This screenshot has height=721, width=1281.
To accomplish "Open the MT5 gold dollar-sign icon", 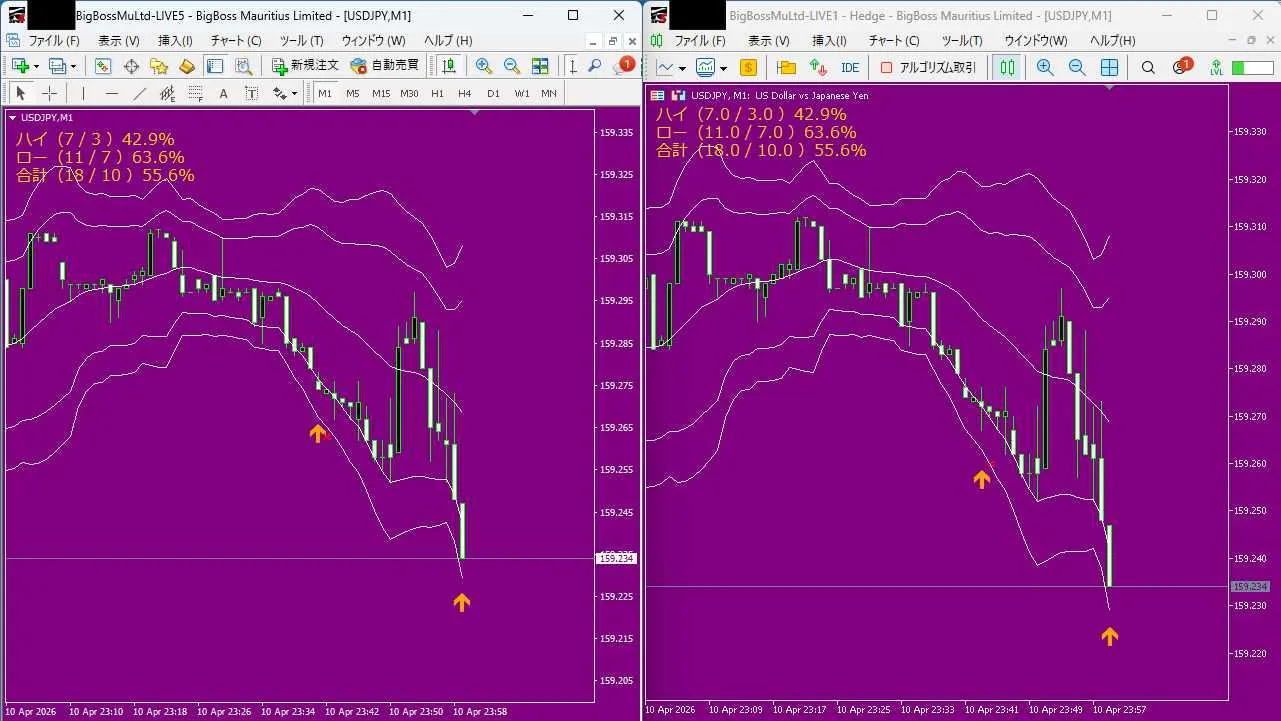I will [748, 67].
